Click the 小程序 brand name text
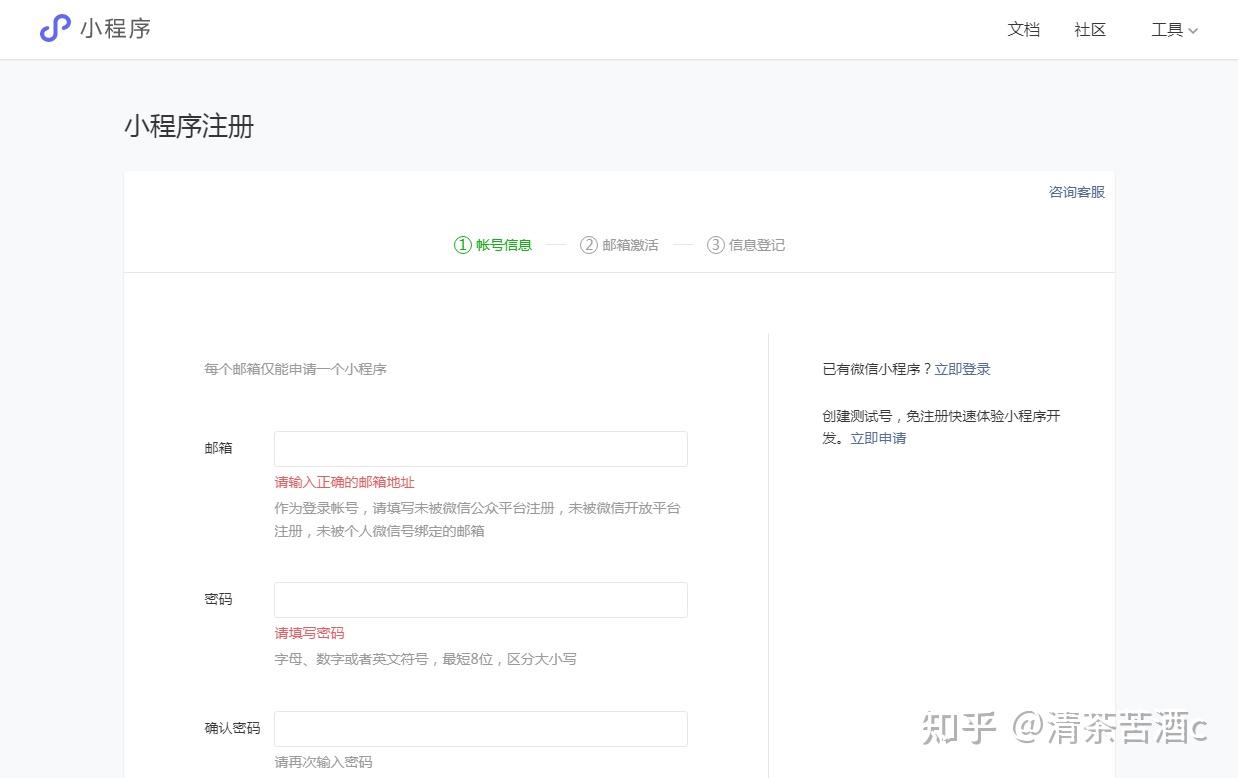The height and width of the screenshot is (778, 1238). pos(116,29)
